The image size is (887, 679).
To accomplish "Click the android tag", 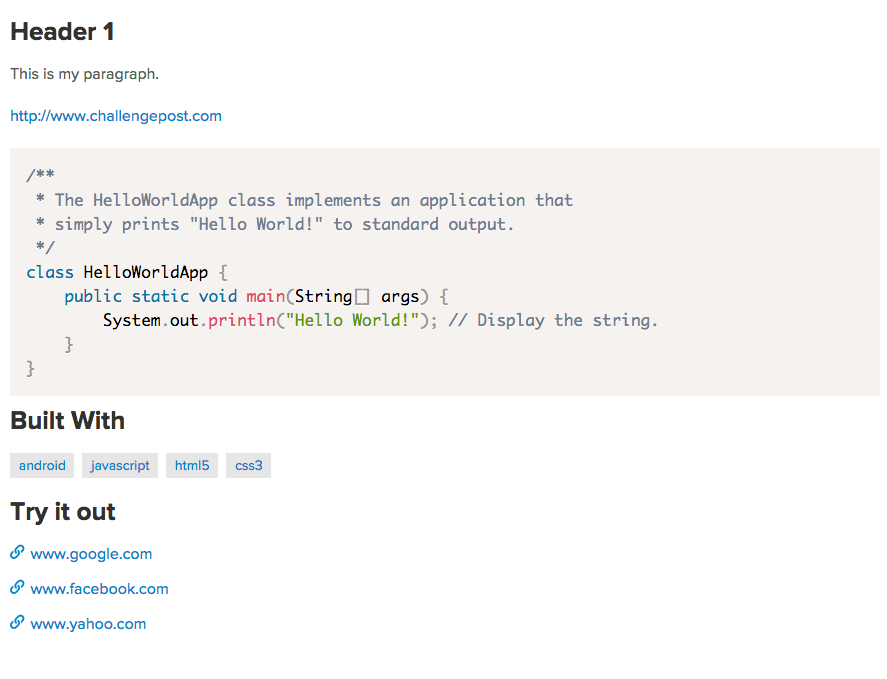I will pos(42,465).
